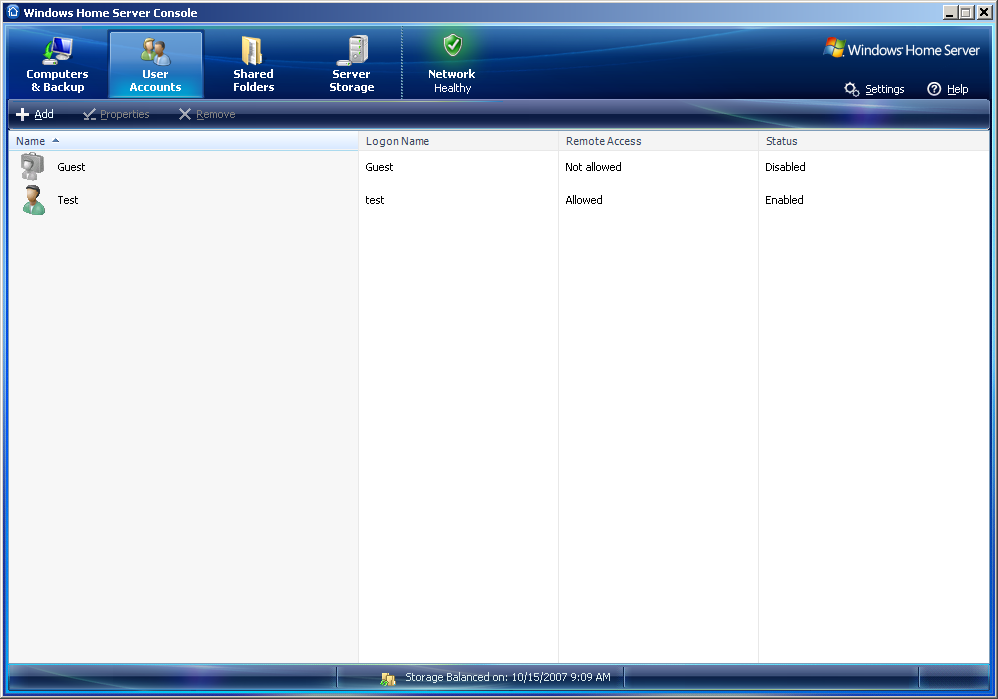Sort by the Name column header
Viewport: 998px width, 699px height.
tap(183, 141)
